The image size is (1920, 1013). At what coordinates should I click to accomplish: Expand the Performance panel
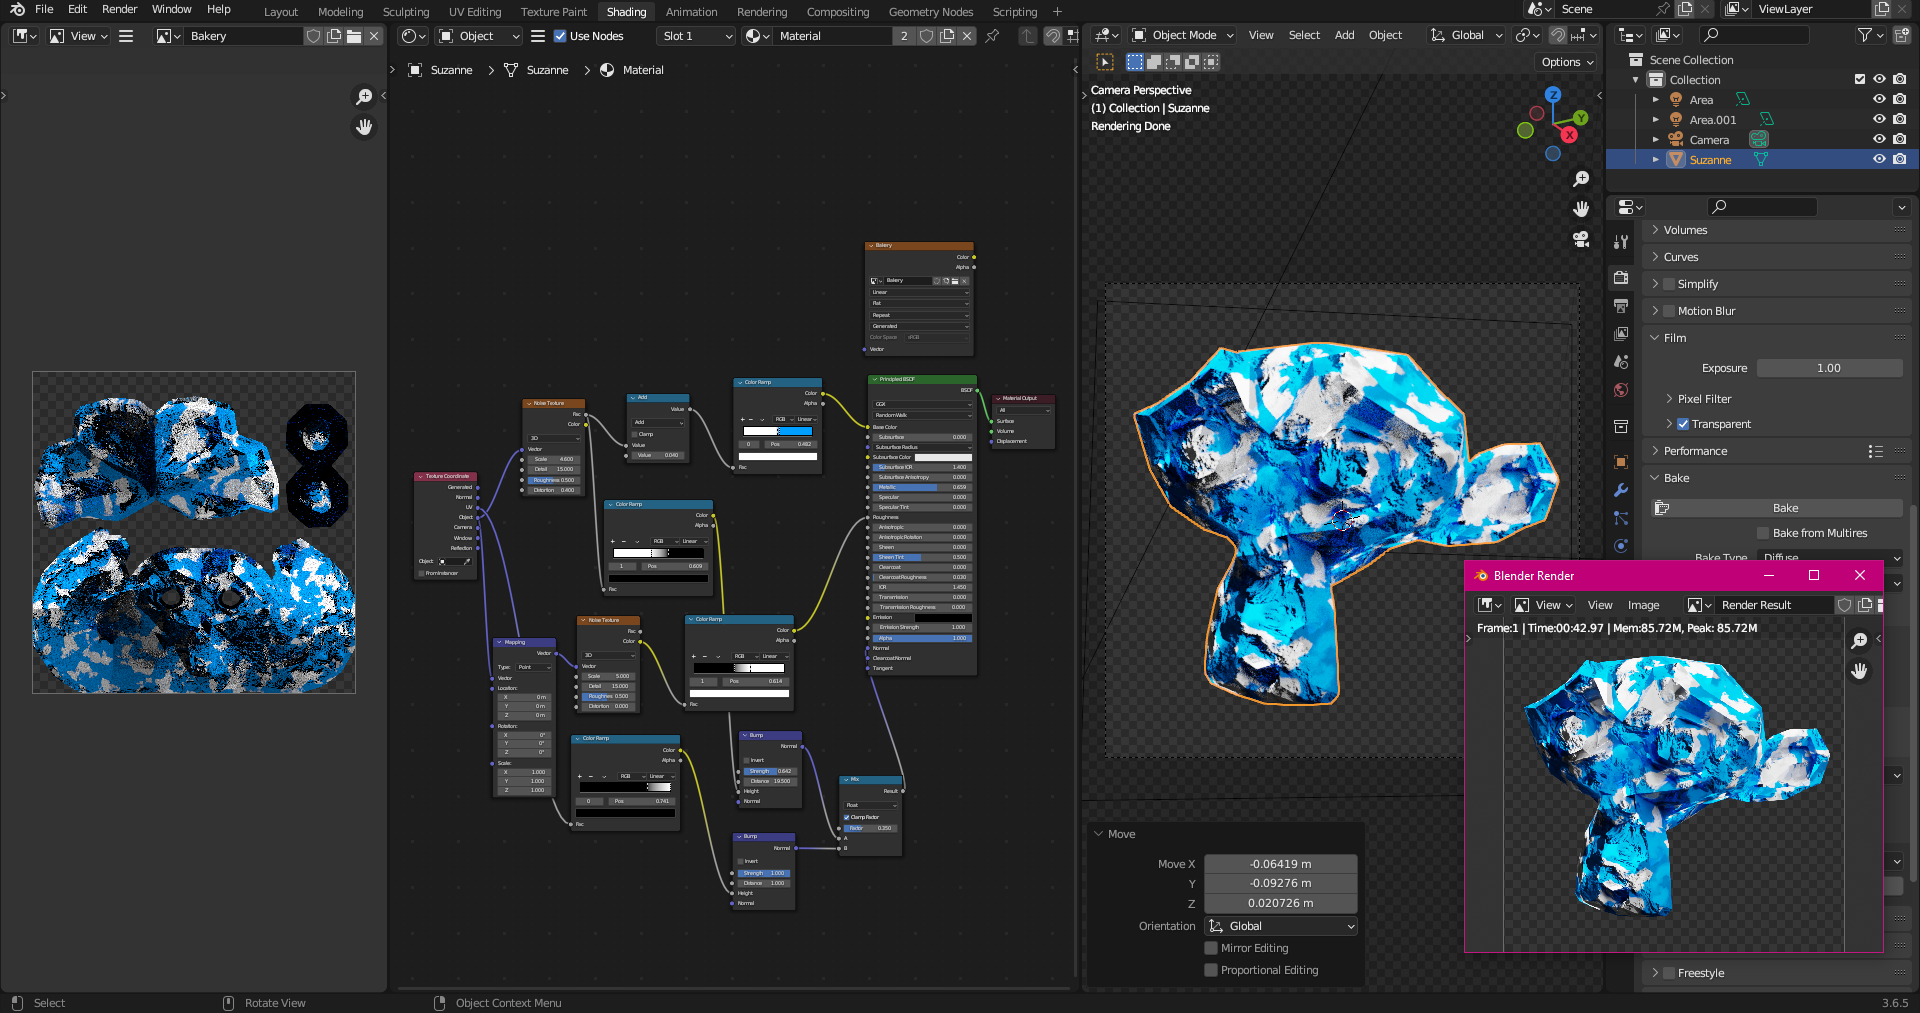[1695, 451]
